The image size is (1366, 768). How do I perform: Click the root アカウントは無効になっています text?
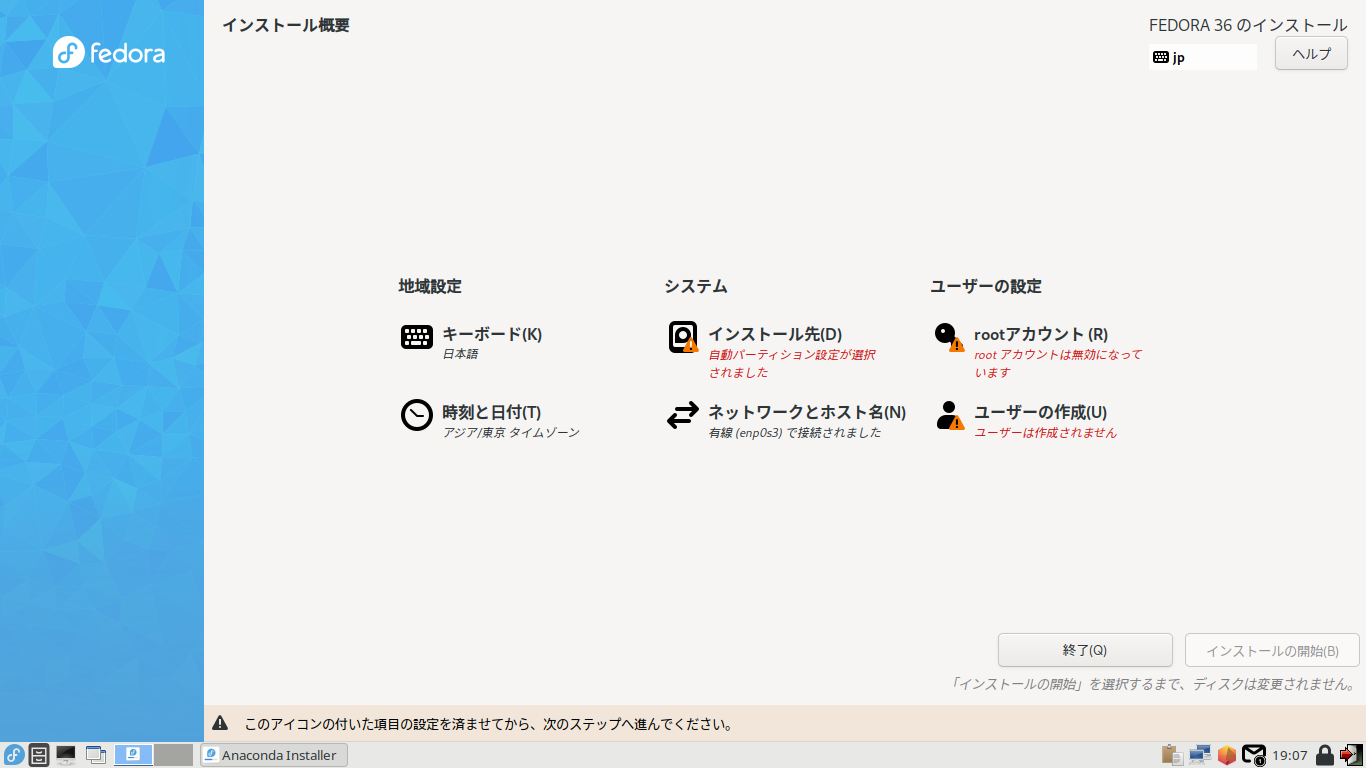1058,363
